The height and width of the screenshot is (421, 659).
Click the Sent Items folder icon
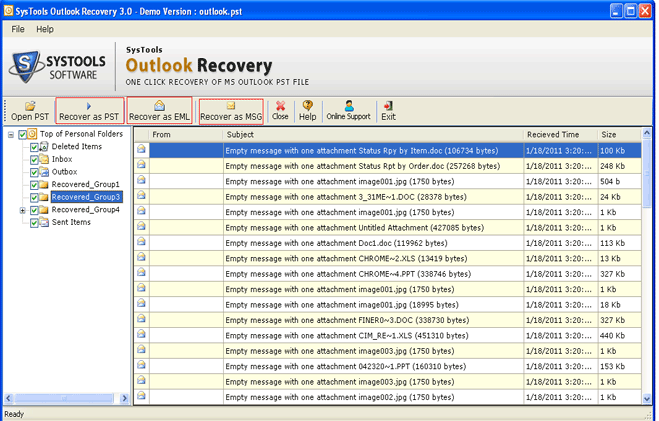click(44, 222)
